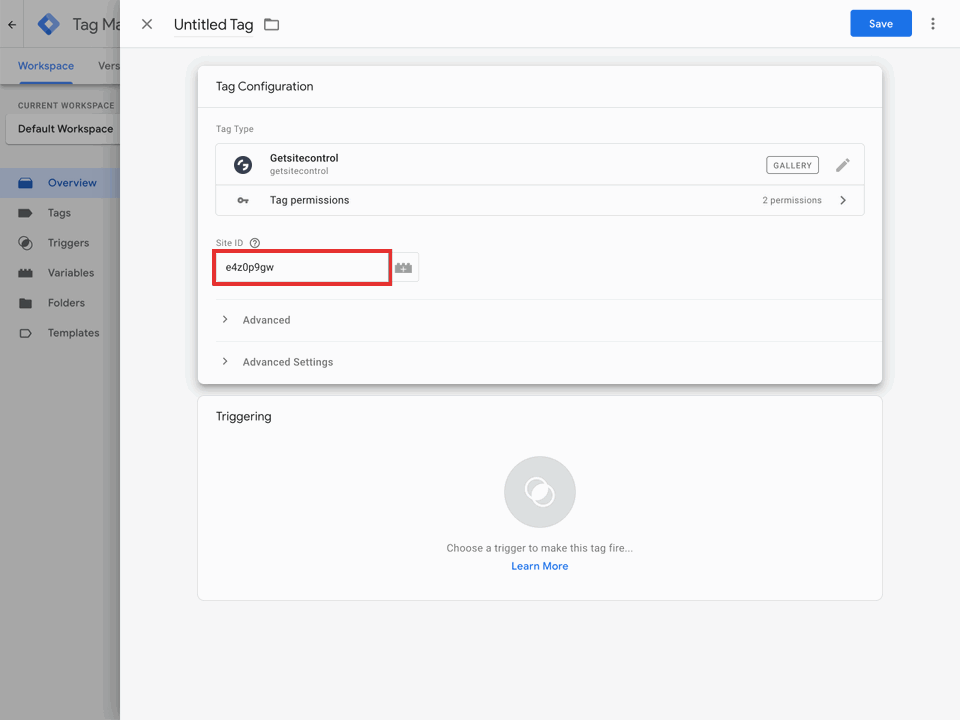Viewport: 960px width, 720px height.
Task: Click the Learn More link under Triggering
Action: tap(539, 565)
